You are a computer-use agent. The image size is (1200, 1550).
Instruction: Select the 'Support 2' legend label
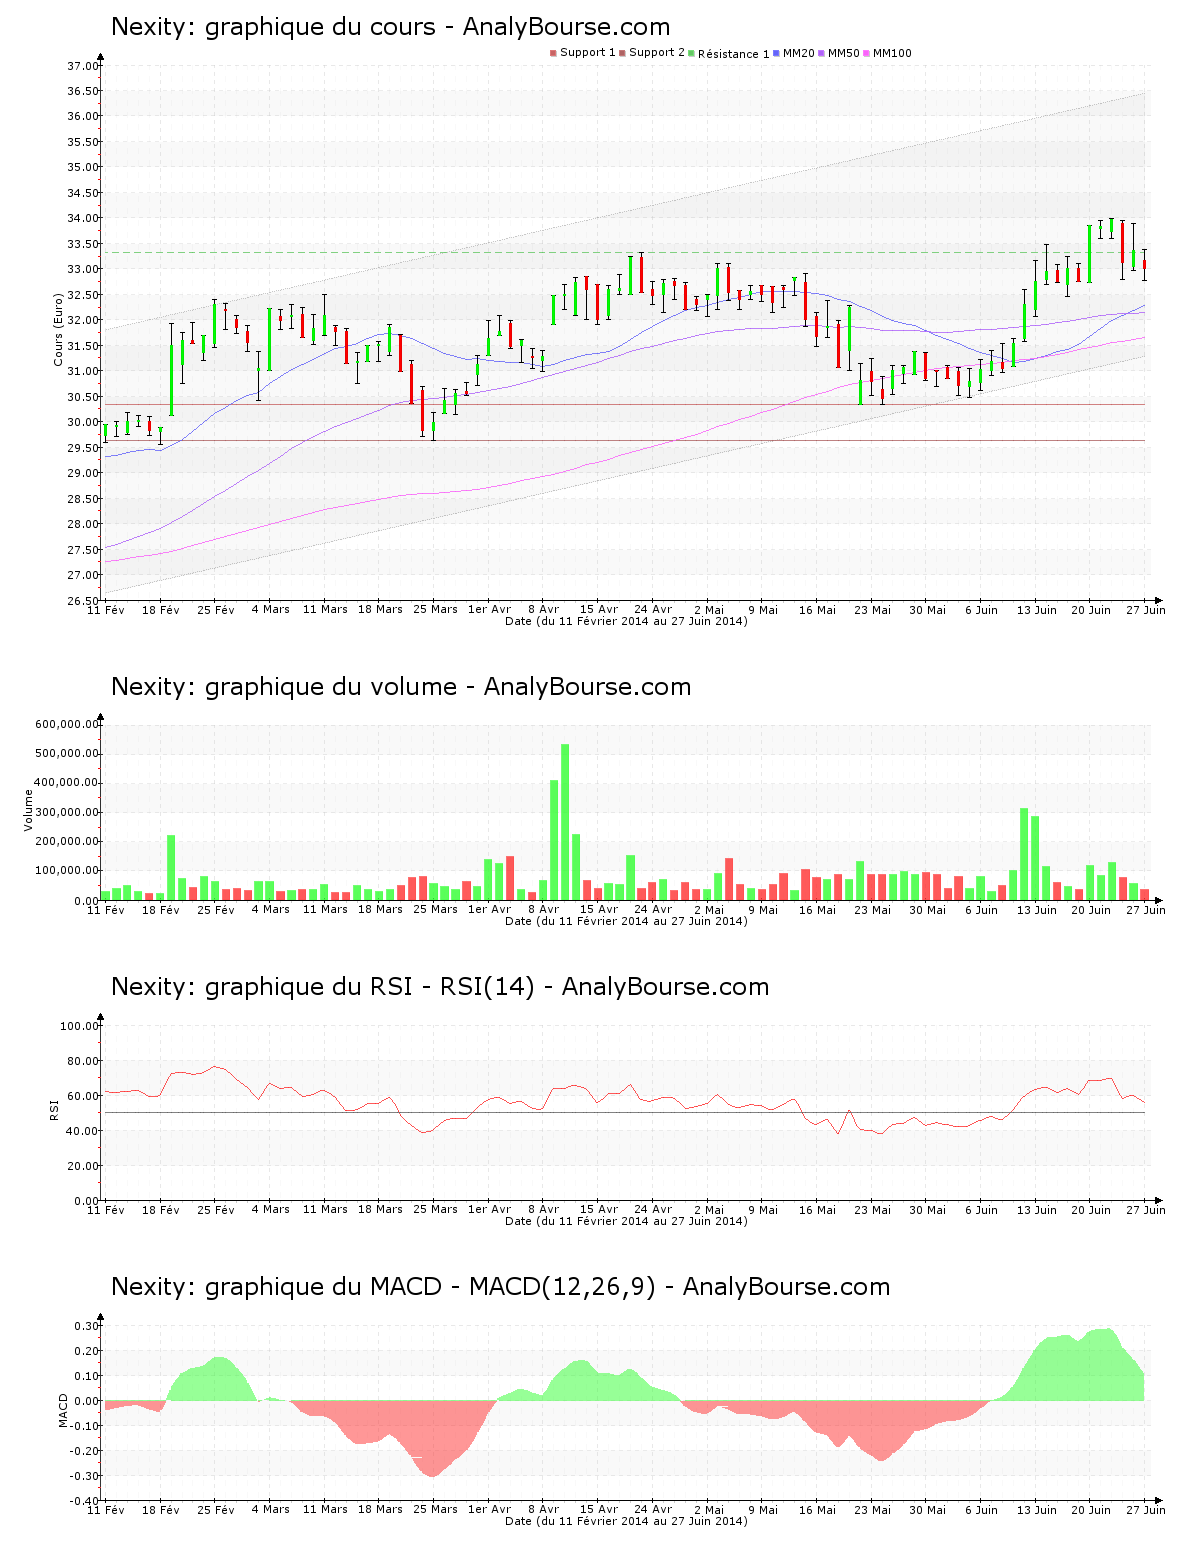[x=656, y=53]
